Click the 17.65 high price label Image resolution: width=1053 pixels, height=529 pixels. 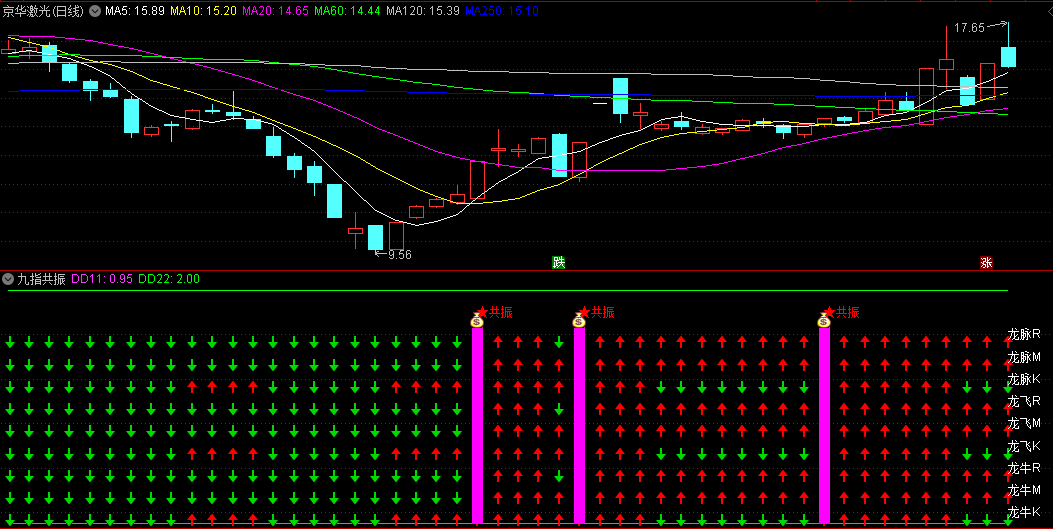click(969, 28)
